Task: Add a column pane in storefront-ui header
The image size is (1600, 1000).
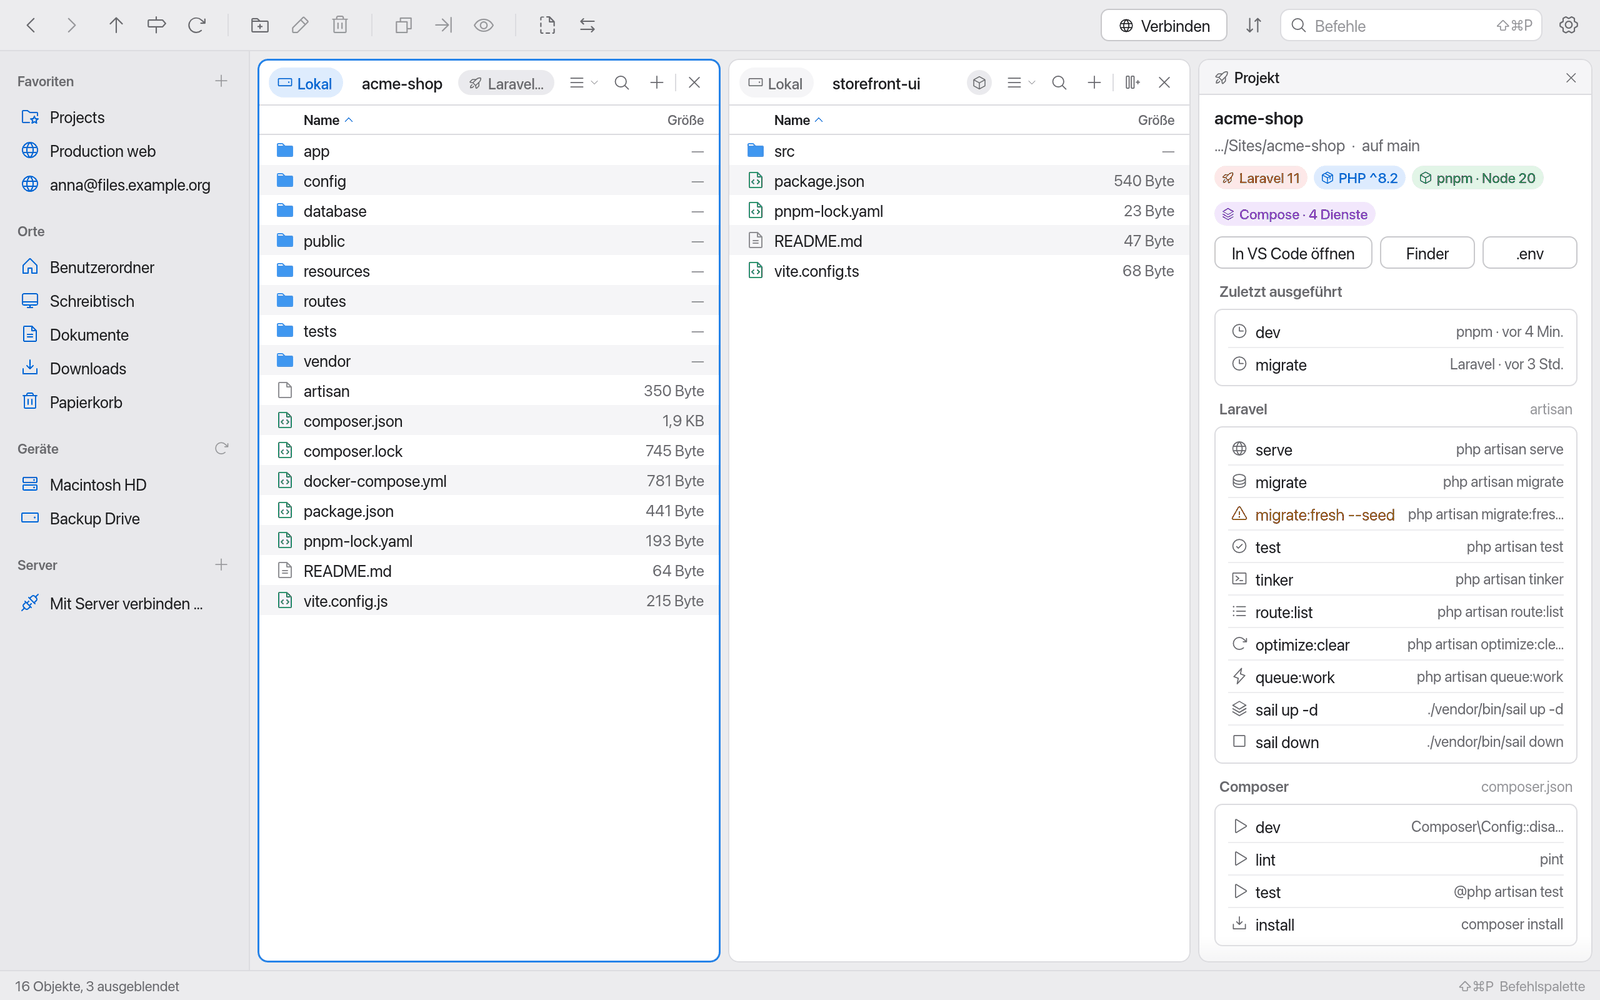Action: (1132, 83)
